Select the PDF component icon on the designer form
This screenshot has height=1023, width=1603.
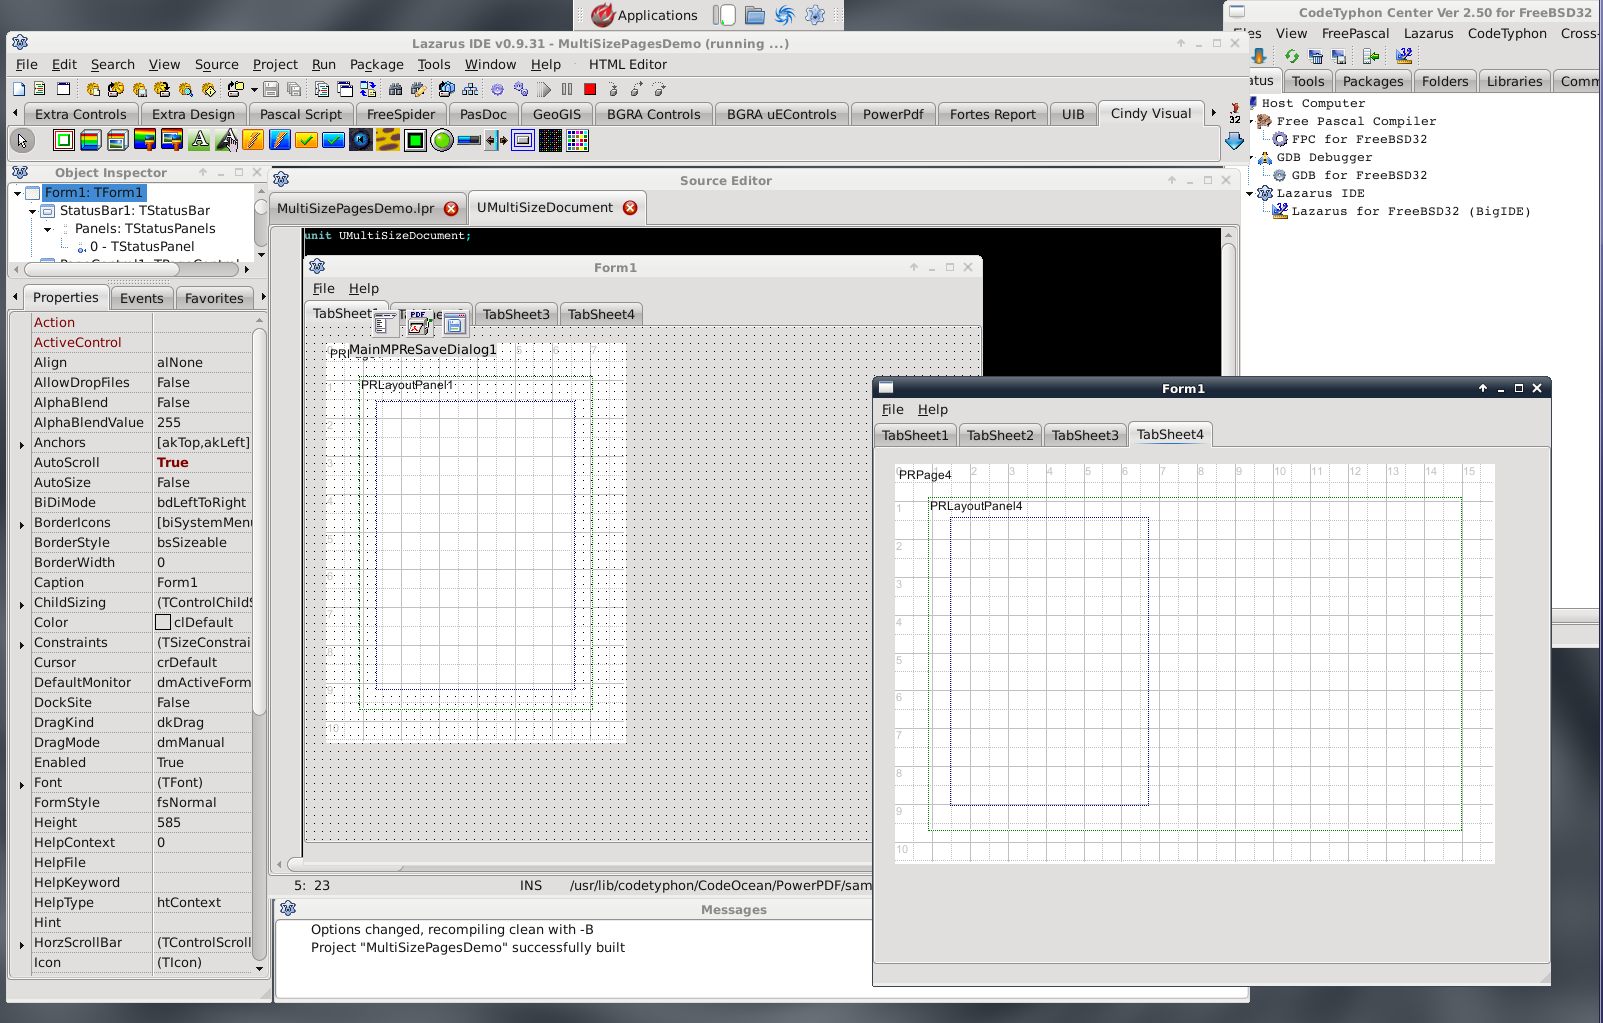419,322
